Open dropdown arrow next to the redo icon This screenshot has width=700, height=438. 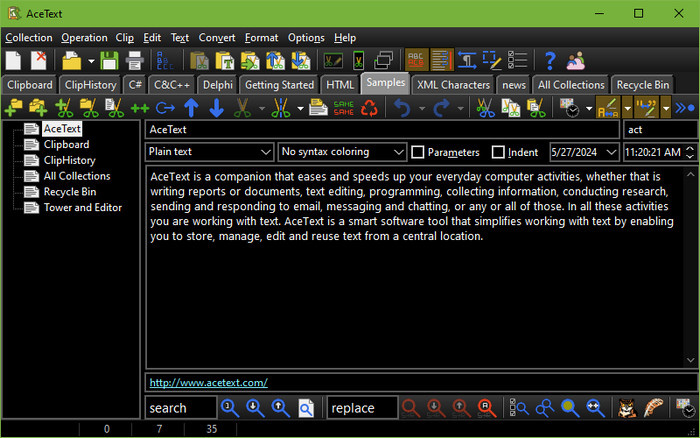(460, 108)
